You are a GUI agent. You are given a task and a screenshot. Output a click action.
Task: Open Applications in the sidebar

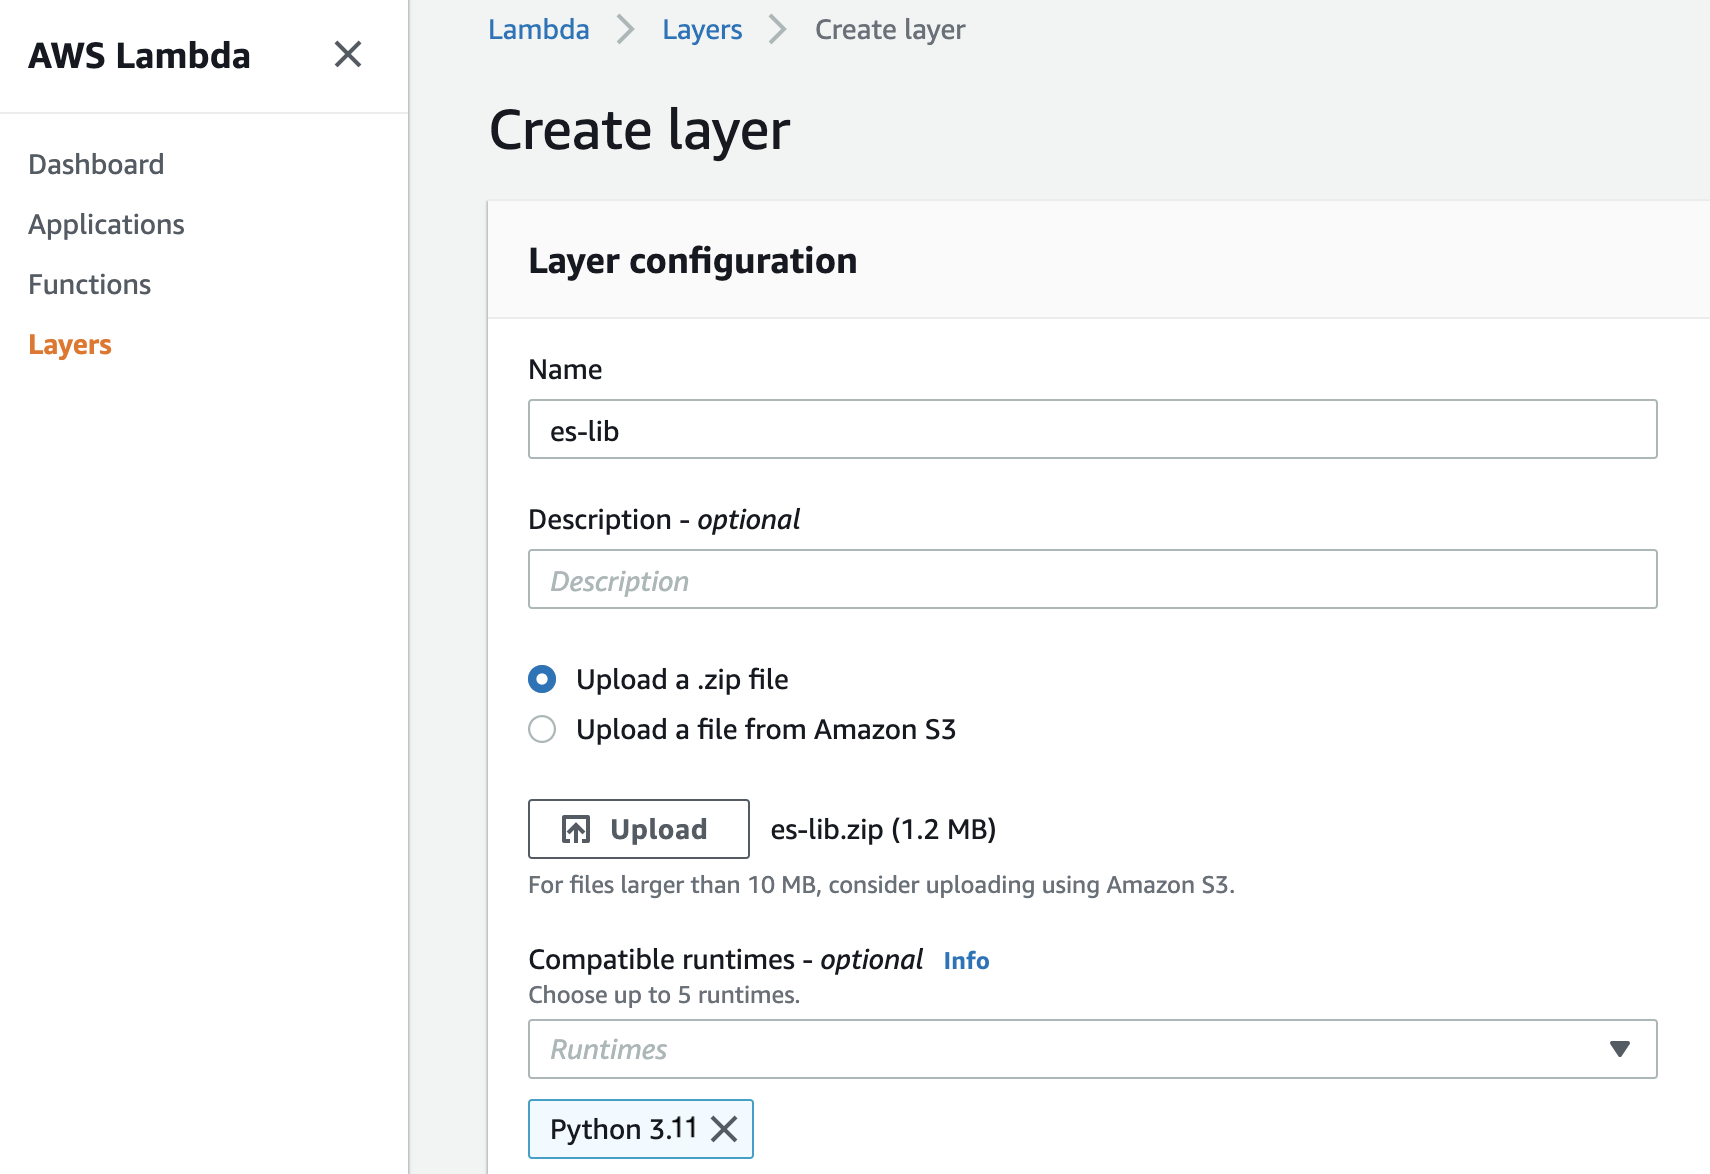coord(106,224)
